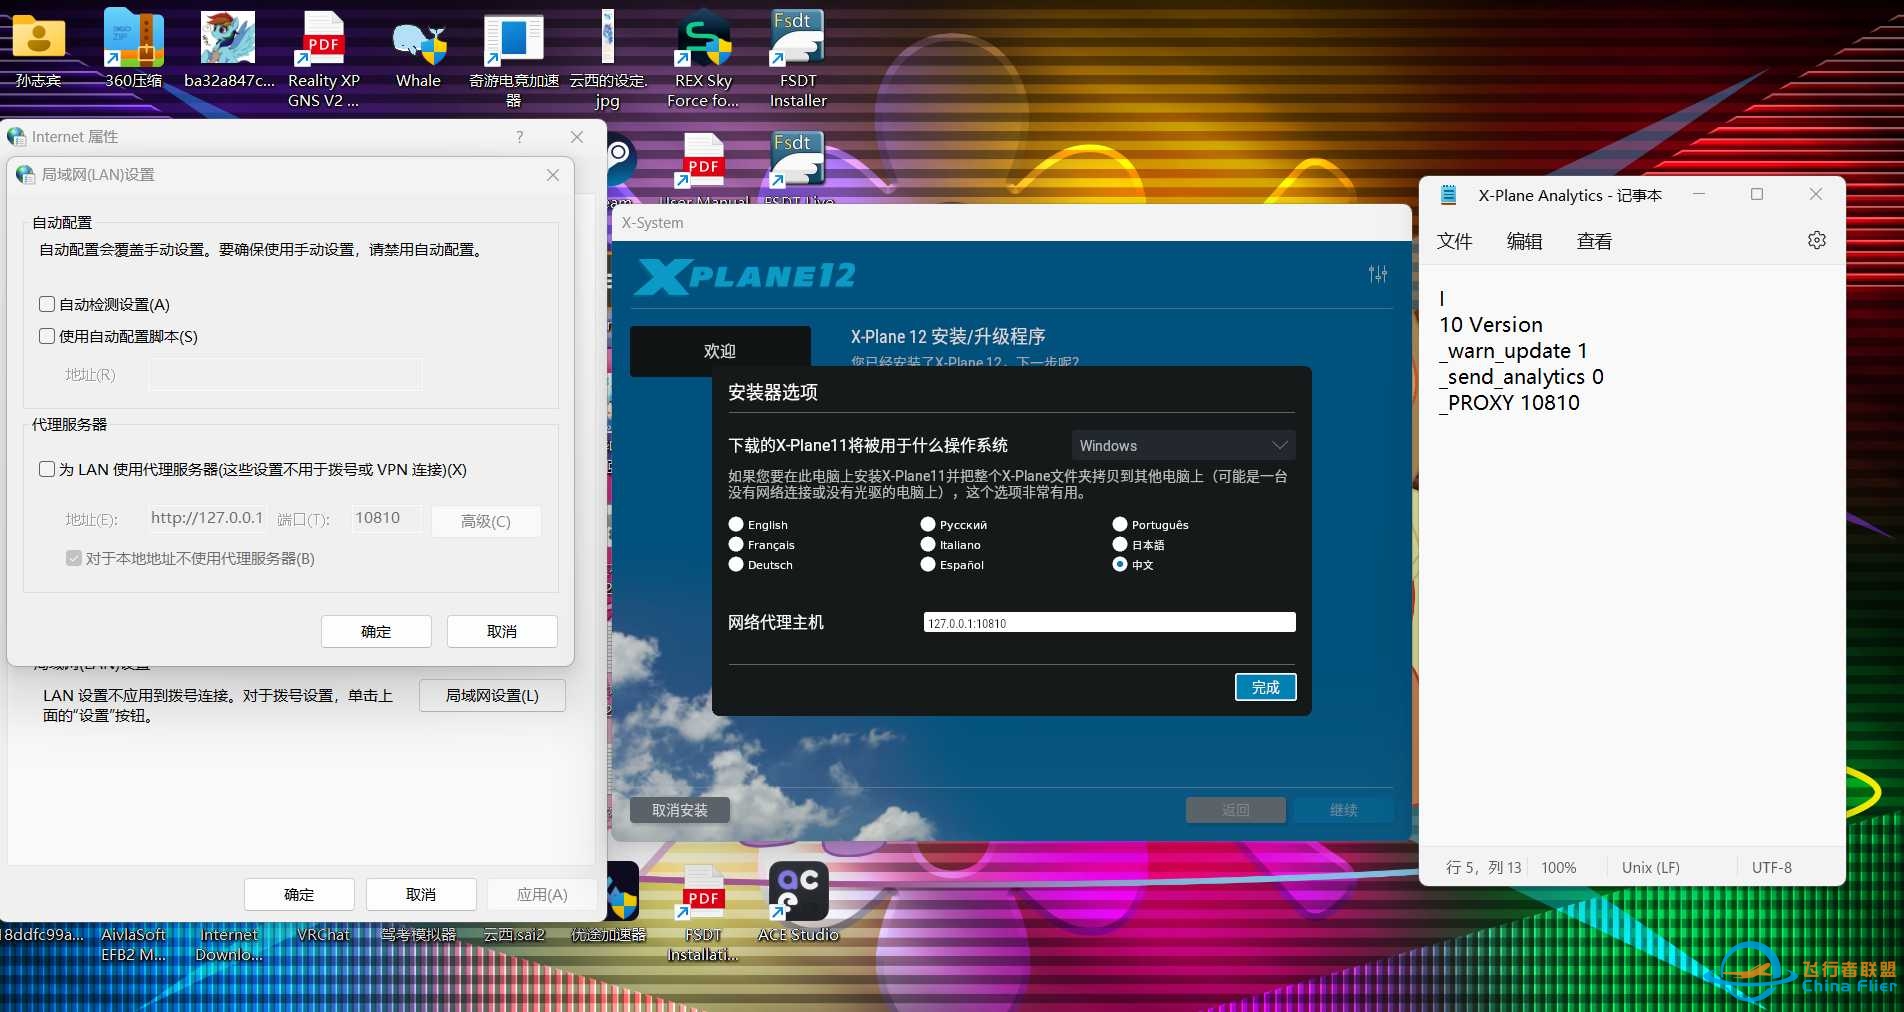
Task: Click UTF-8 encoding in Notepad status bar
Action: point(1771,867)
